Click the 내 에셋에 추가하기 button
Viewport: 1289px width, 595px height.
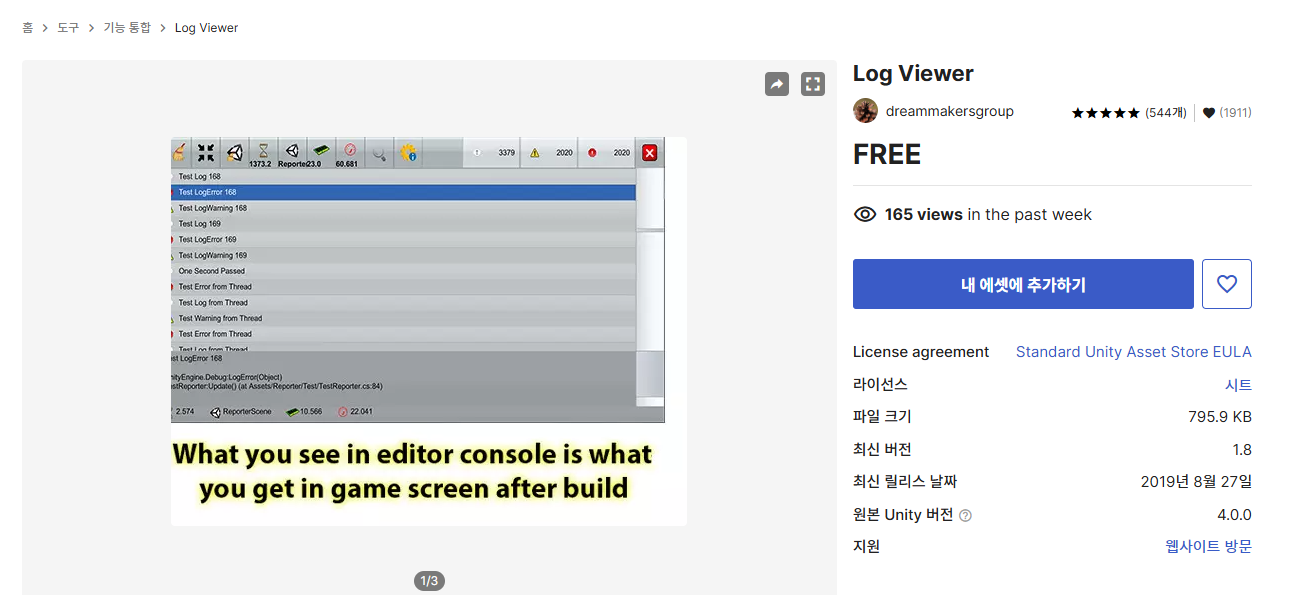pyautogui.click(x=1023, y=284)
